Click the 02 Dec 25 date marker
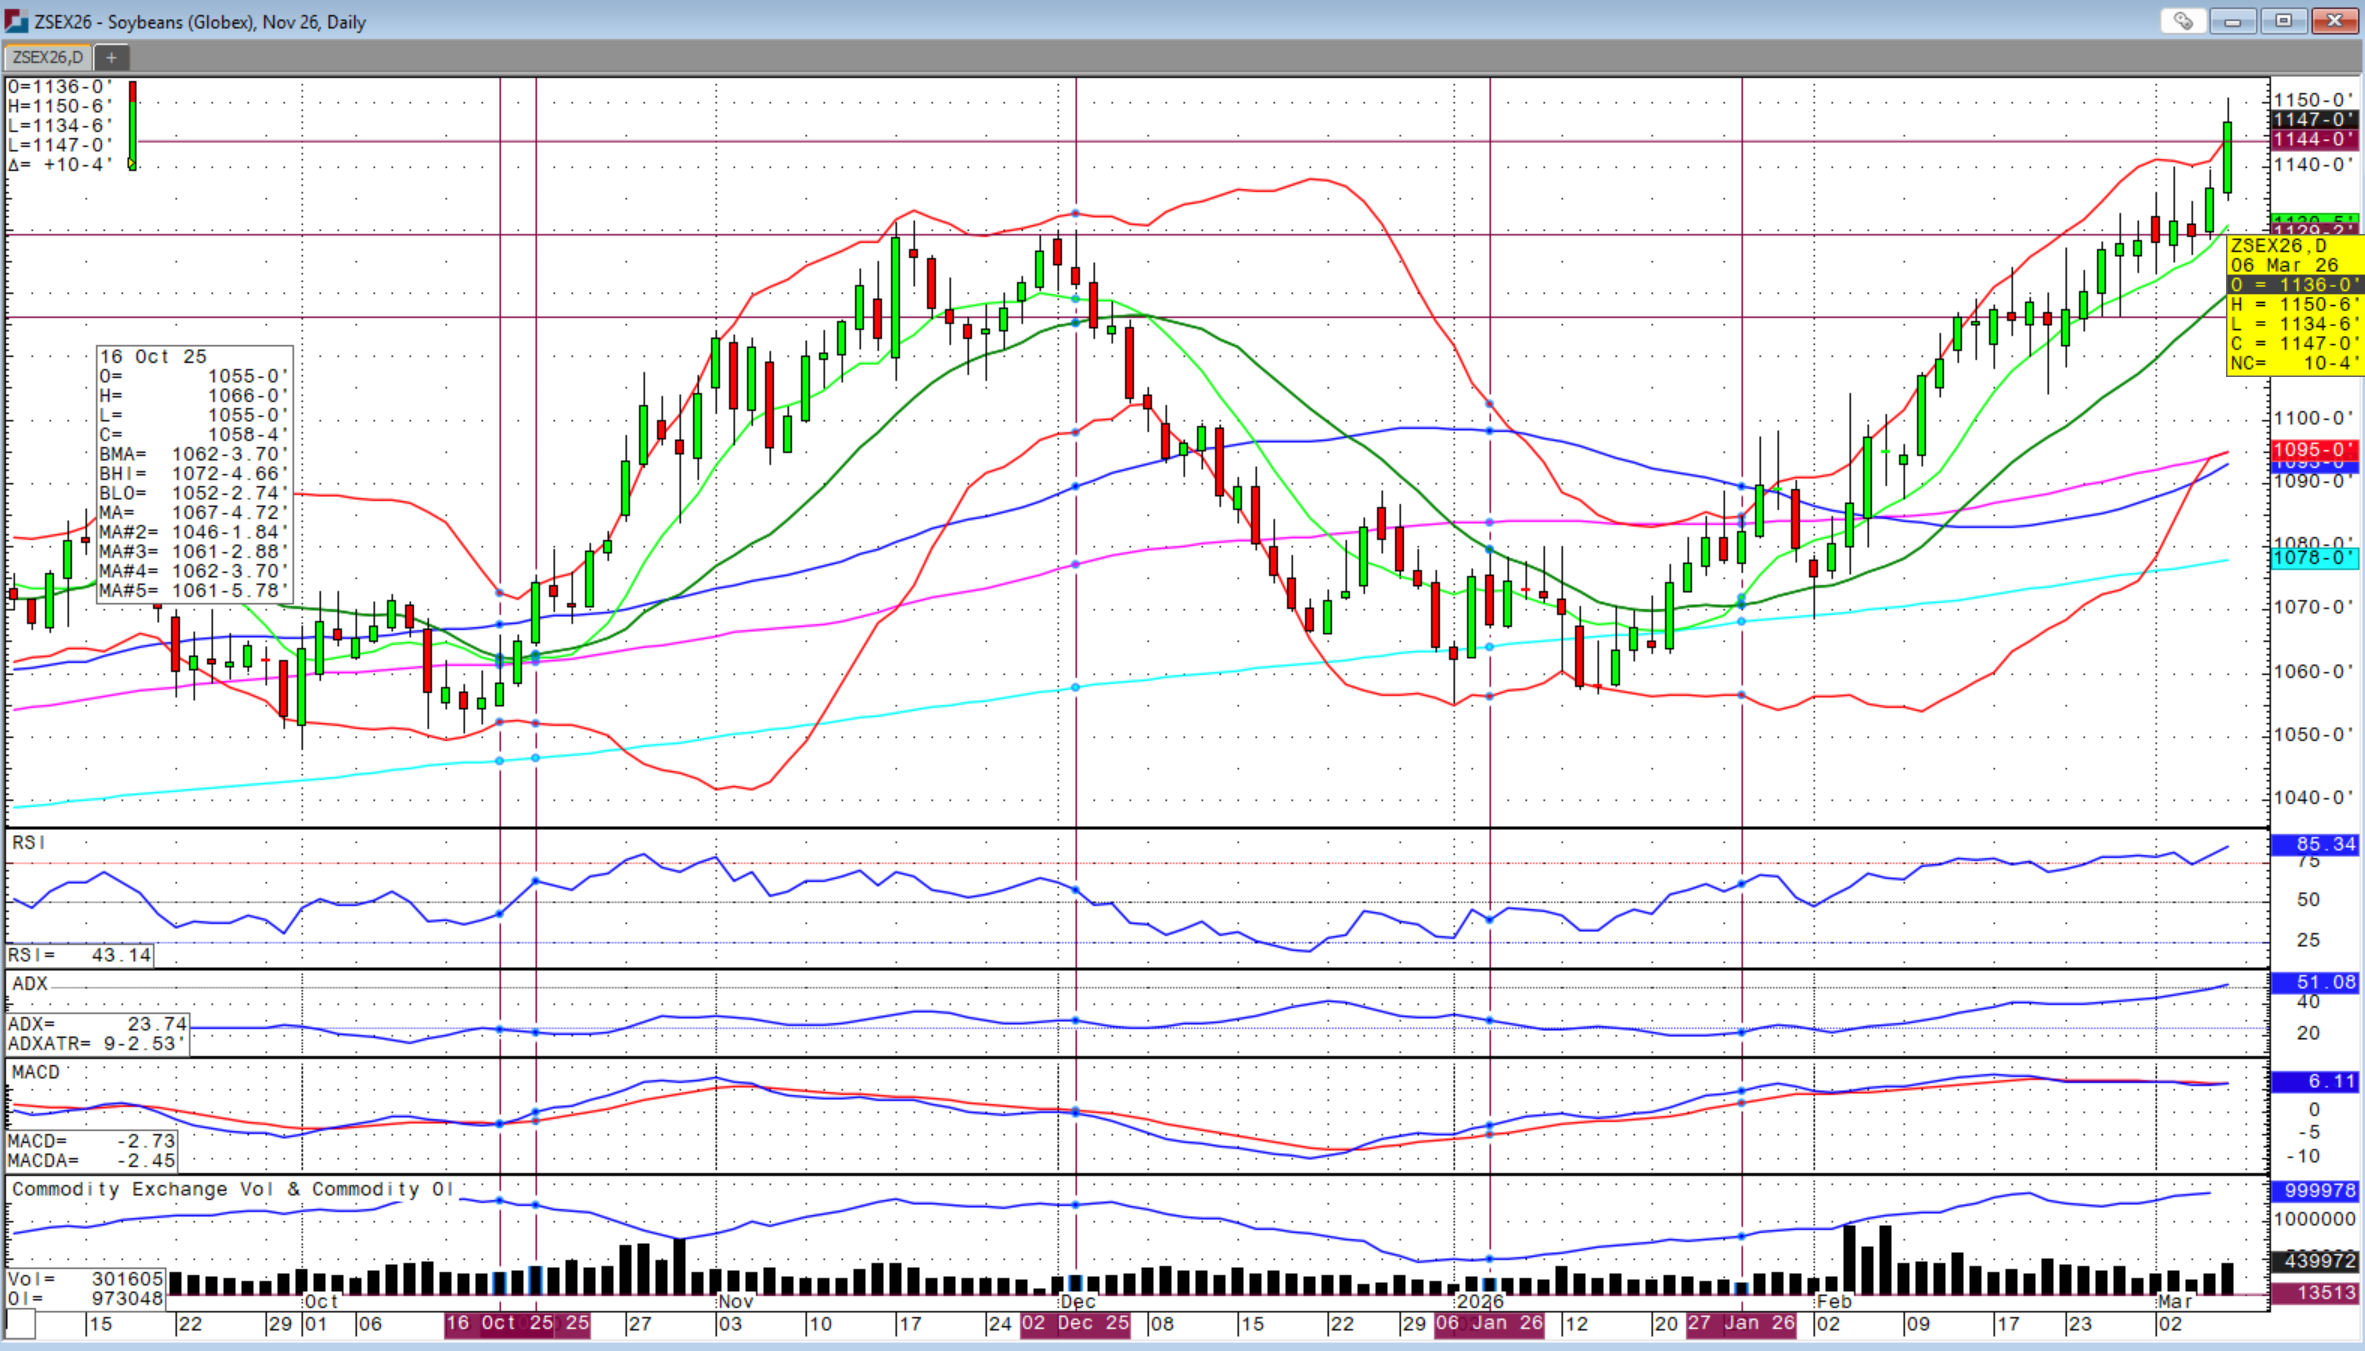Viewport: 2365px width, 1351px height. point(1075,1324)
